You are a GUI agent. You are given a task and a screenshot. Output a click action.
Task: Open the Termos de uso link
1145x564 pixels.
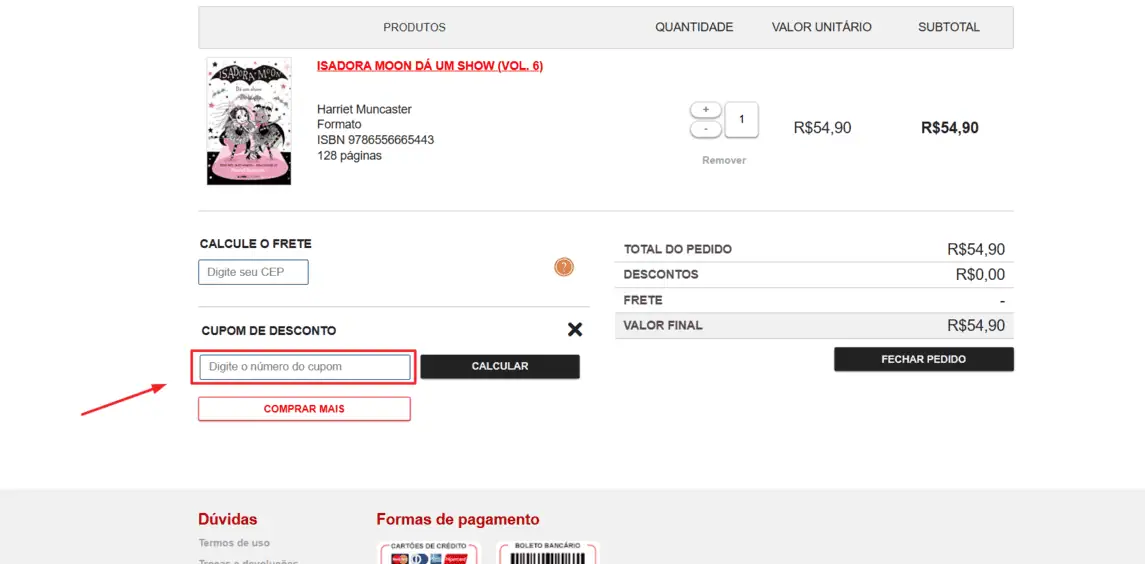tap(234, 543)
